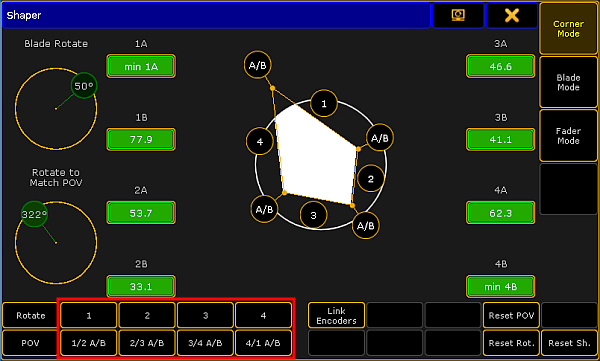Click the bottom-right A/B corner handle

coord(365,225)
